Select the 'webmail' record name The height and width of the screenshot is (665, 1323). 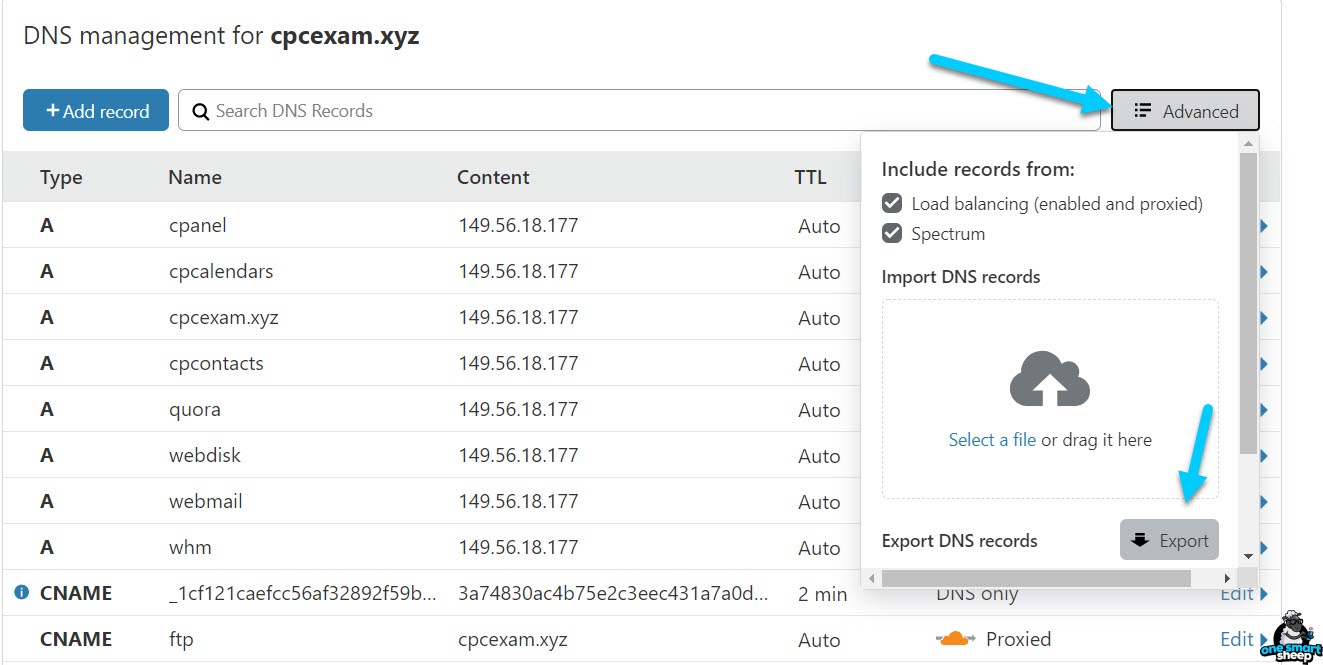(x=206, y=502)
